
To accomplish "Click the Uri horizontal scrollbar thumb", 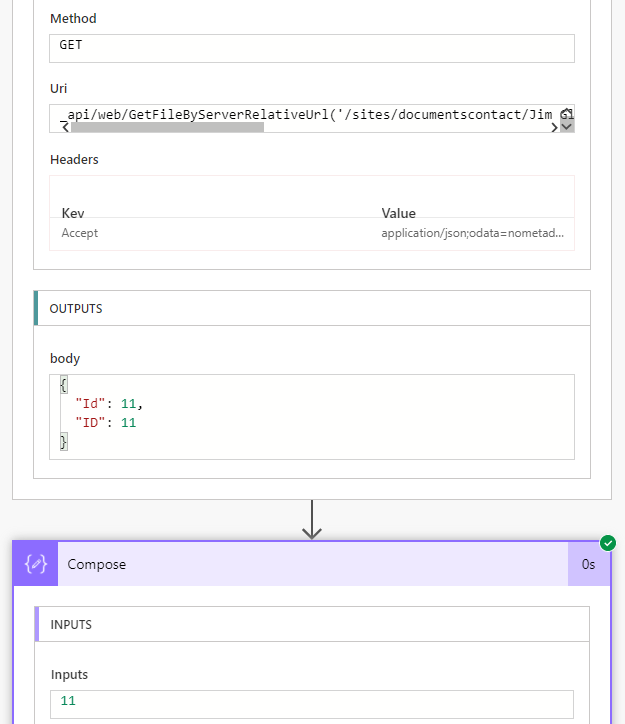I will pos(167,127).
